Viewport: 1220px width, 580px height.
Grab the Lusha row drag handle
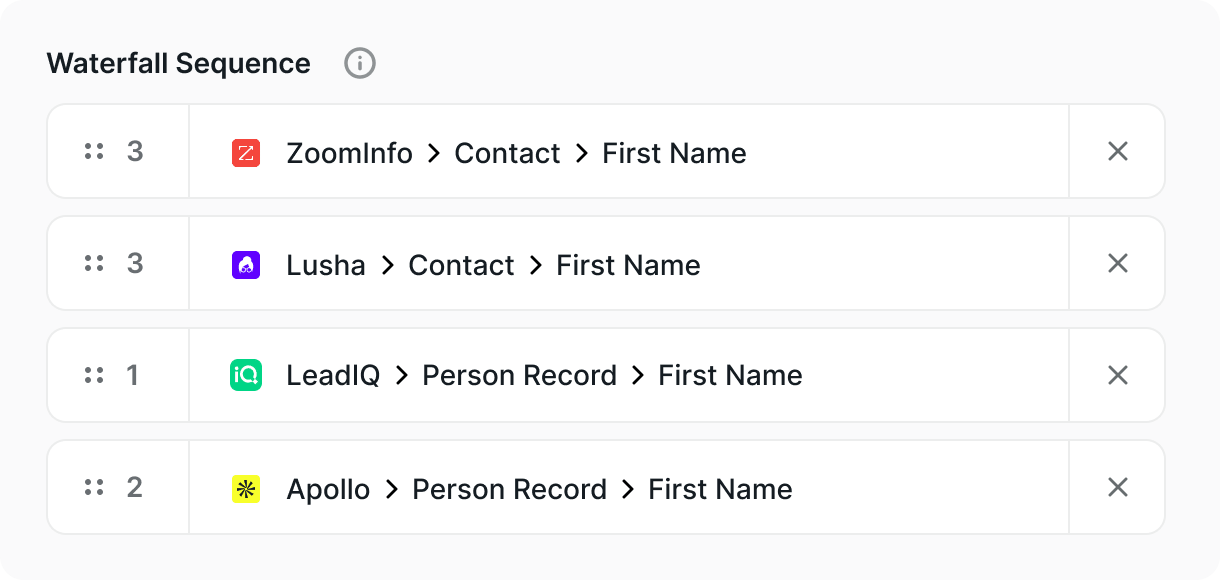point(94,264)
